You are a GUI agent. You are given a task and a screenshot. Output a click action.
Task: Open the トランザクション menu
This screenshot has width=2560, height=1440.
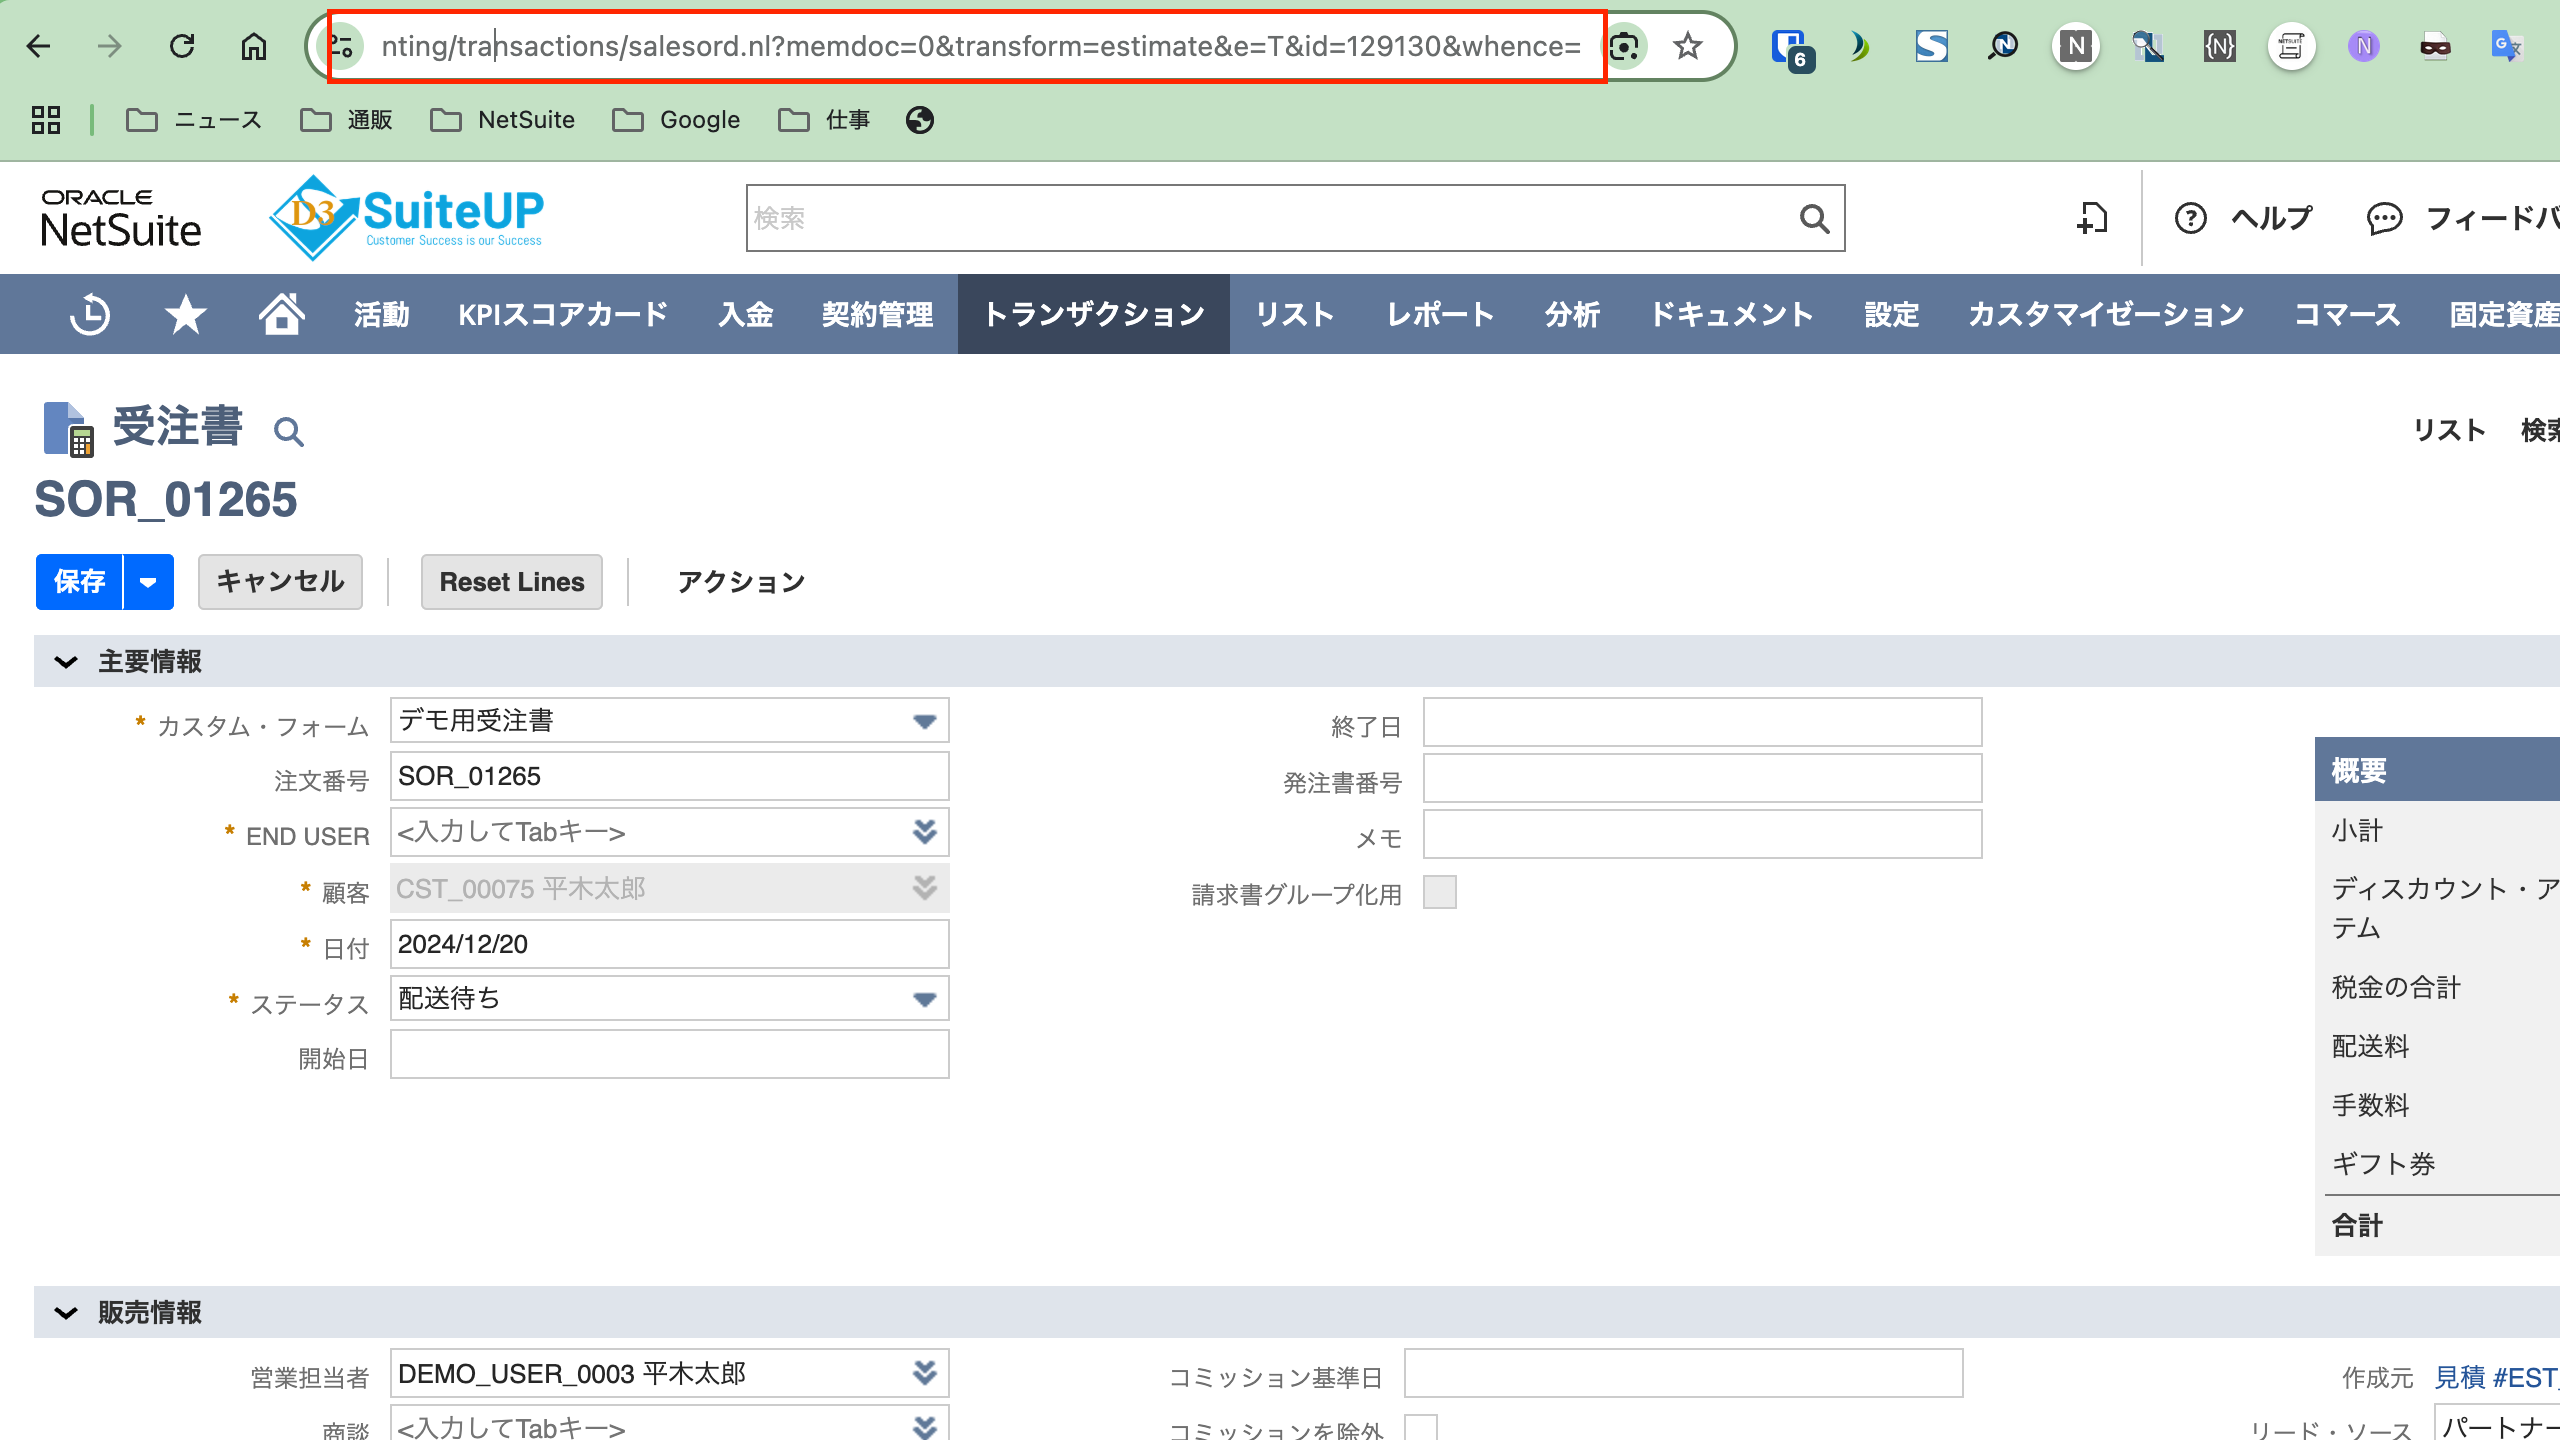[x=1093, y=315]
